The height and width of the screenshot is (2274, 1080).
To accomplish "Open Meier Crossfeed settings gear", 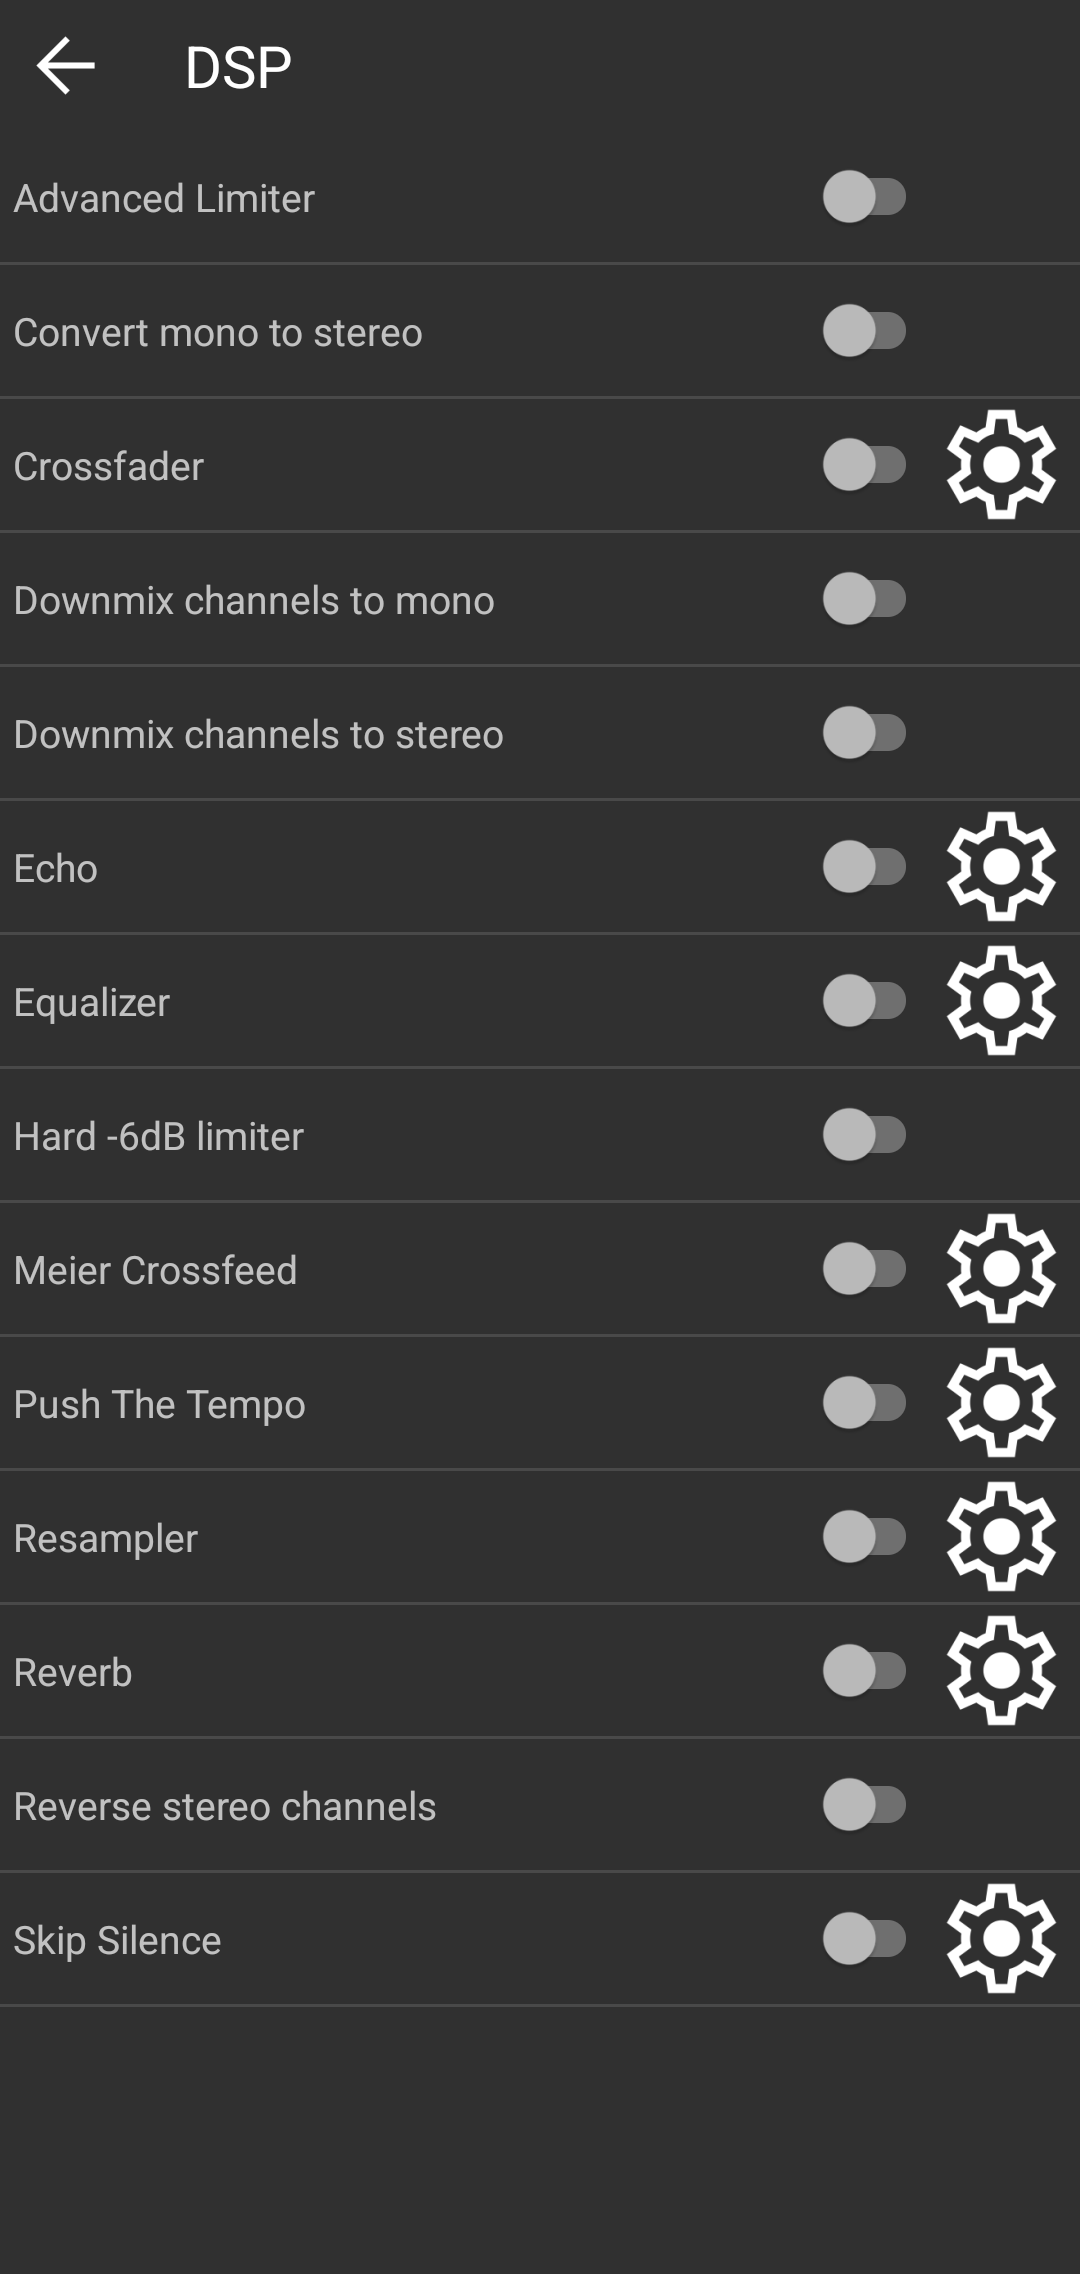I will [1001, 1269].
